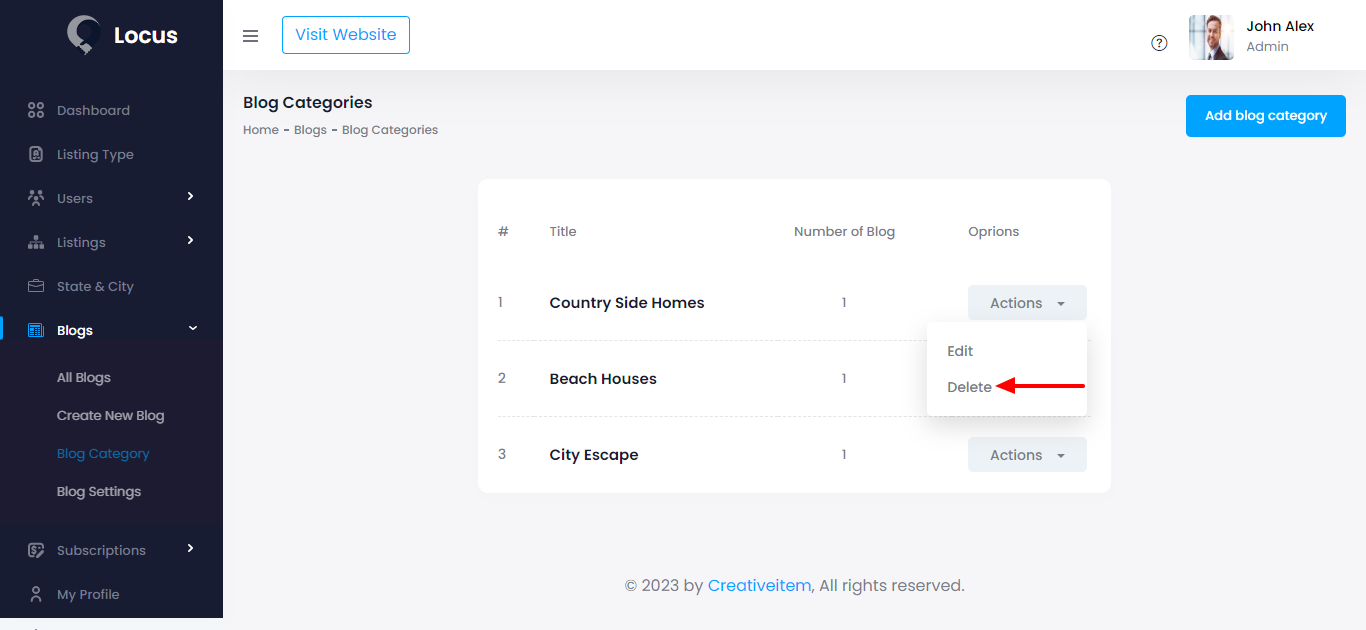Image resolution: width=1366 pixels, height=630 pixels.
Task: Open Blogs from the breadcrumb trail
Action: [310, 129]
